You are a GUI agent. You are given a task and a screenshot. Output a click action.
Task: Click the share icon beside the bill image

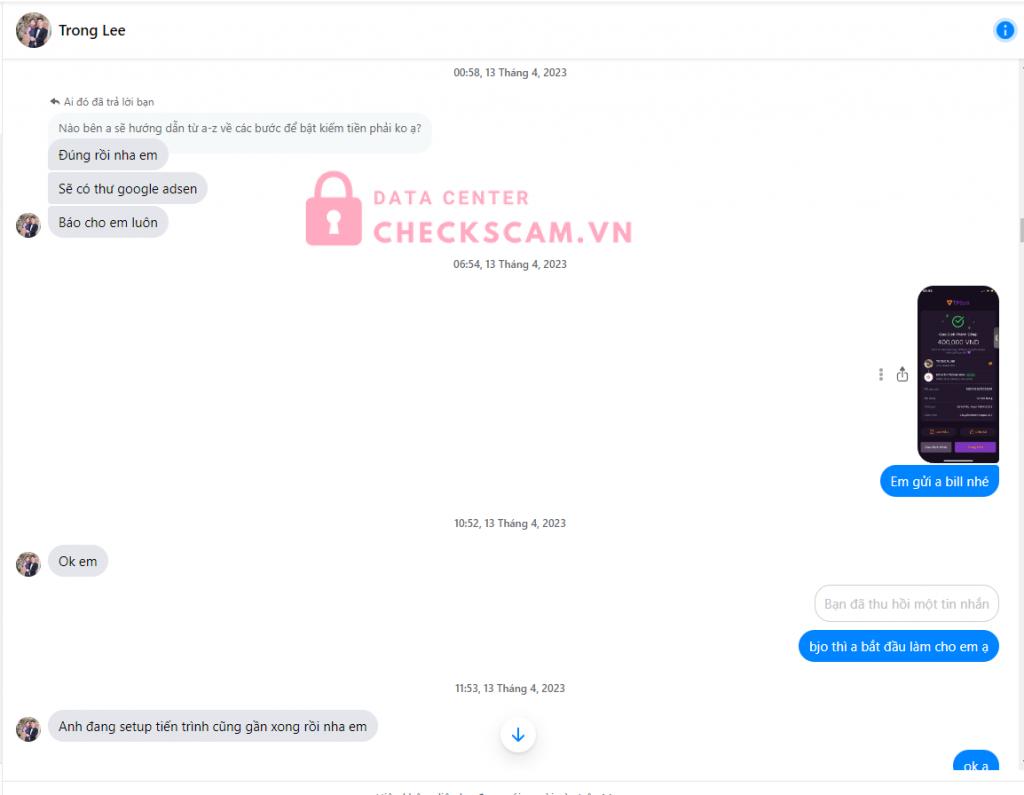click(902, 374)
